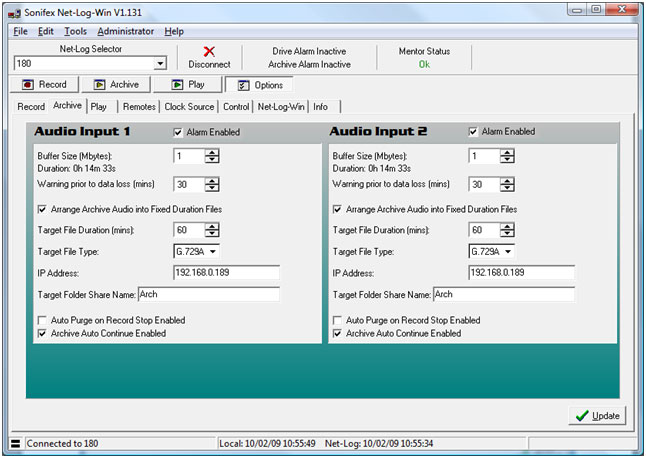Increase Target File Duration for Input 1
646x458 pixels.
[x=212, y=226]
